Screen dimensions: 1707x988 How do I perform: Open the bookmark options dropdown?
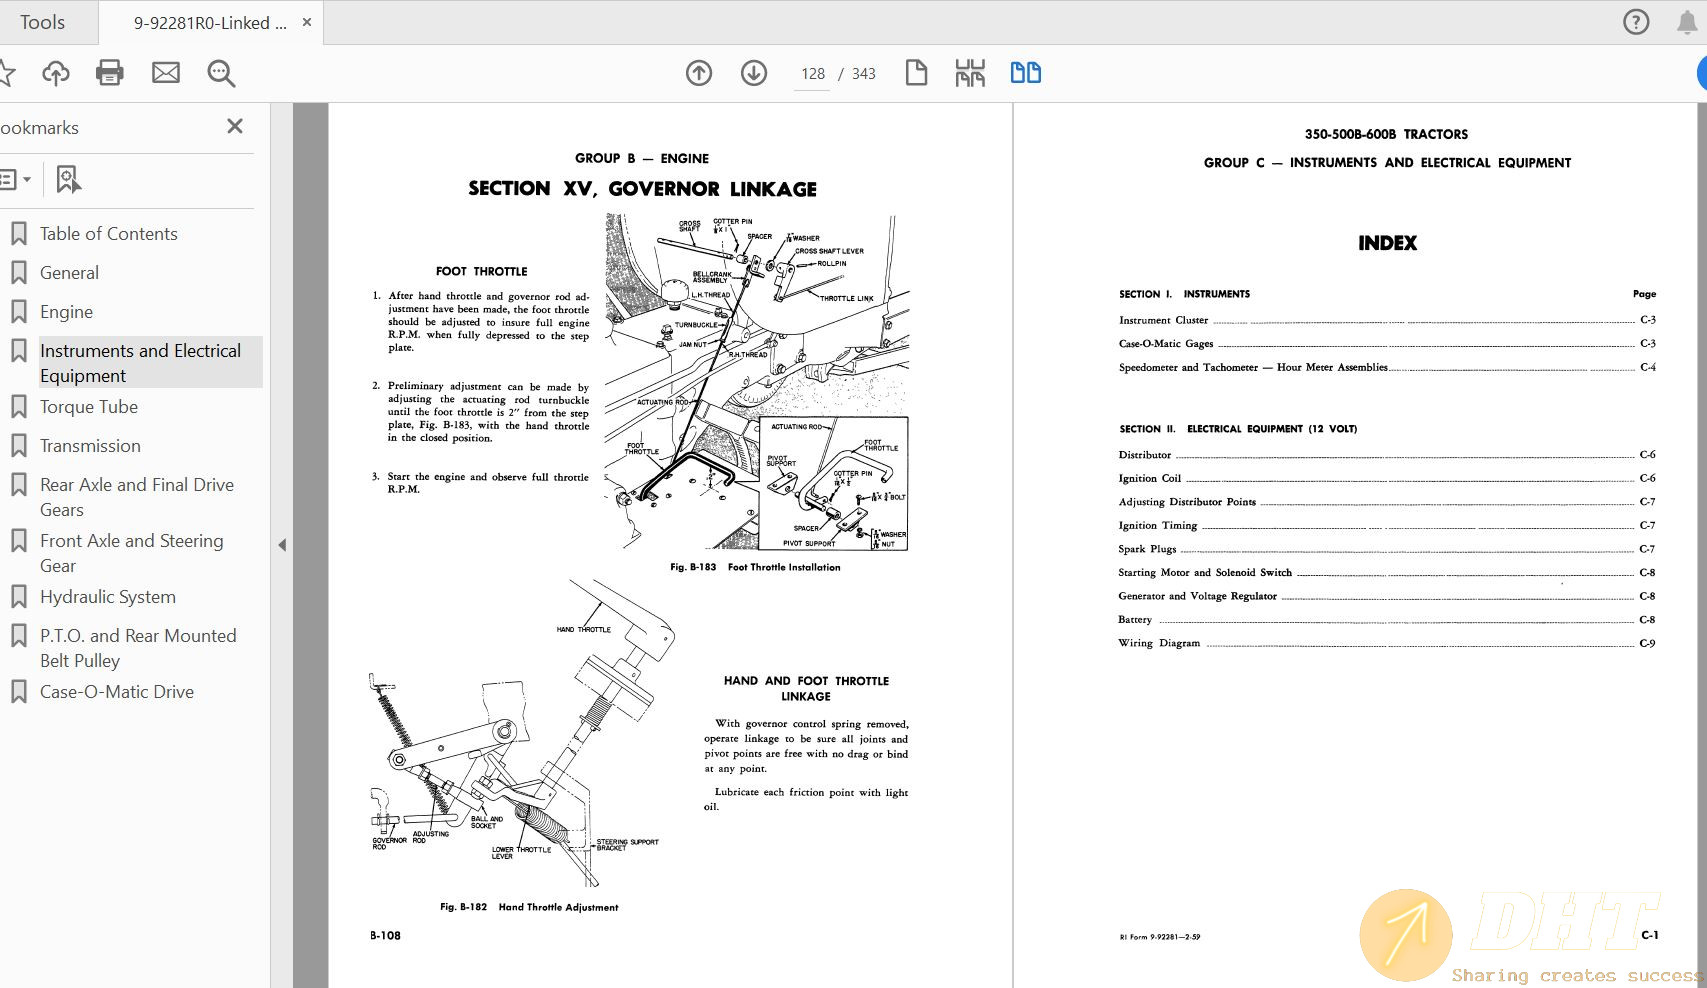point(16,179)
